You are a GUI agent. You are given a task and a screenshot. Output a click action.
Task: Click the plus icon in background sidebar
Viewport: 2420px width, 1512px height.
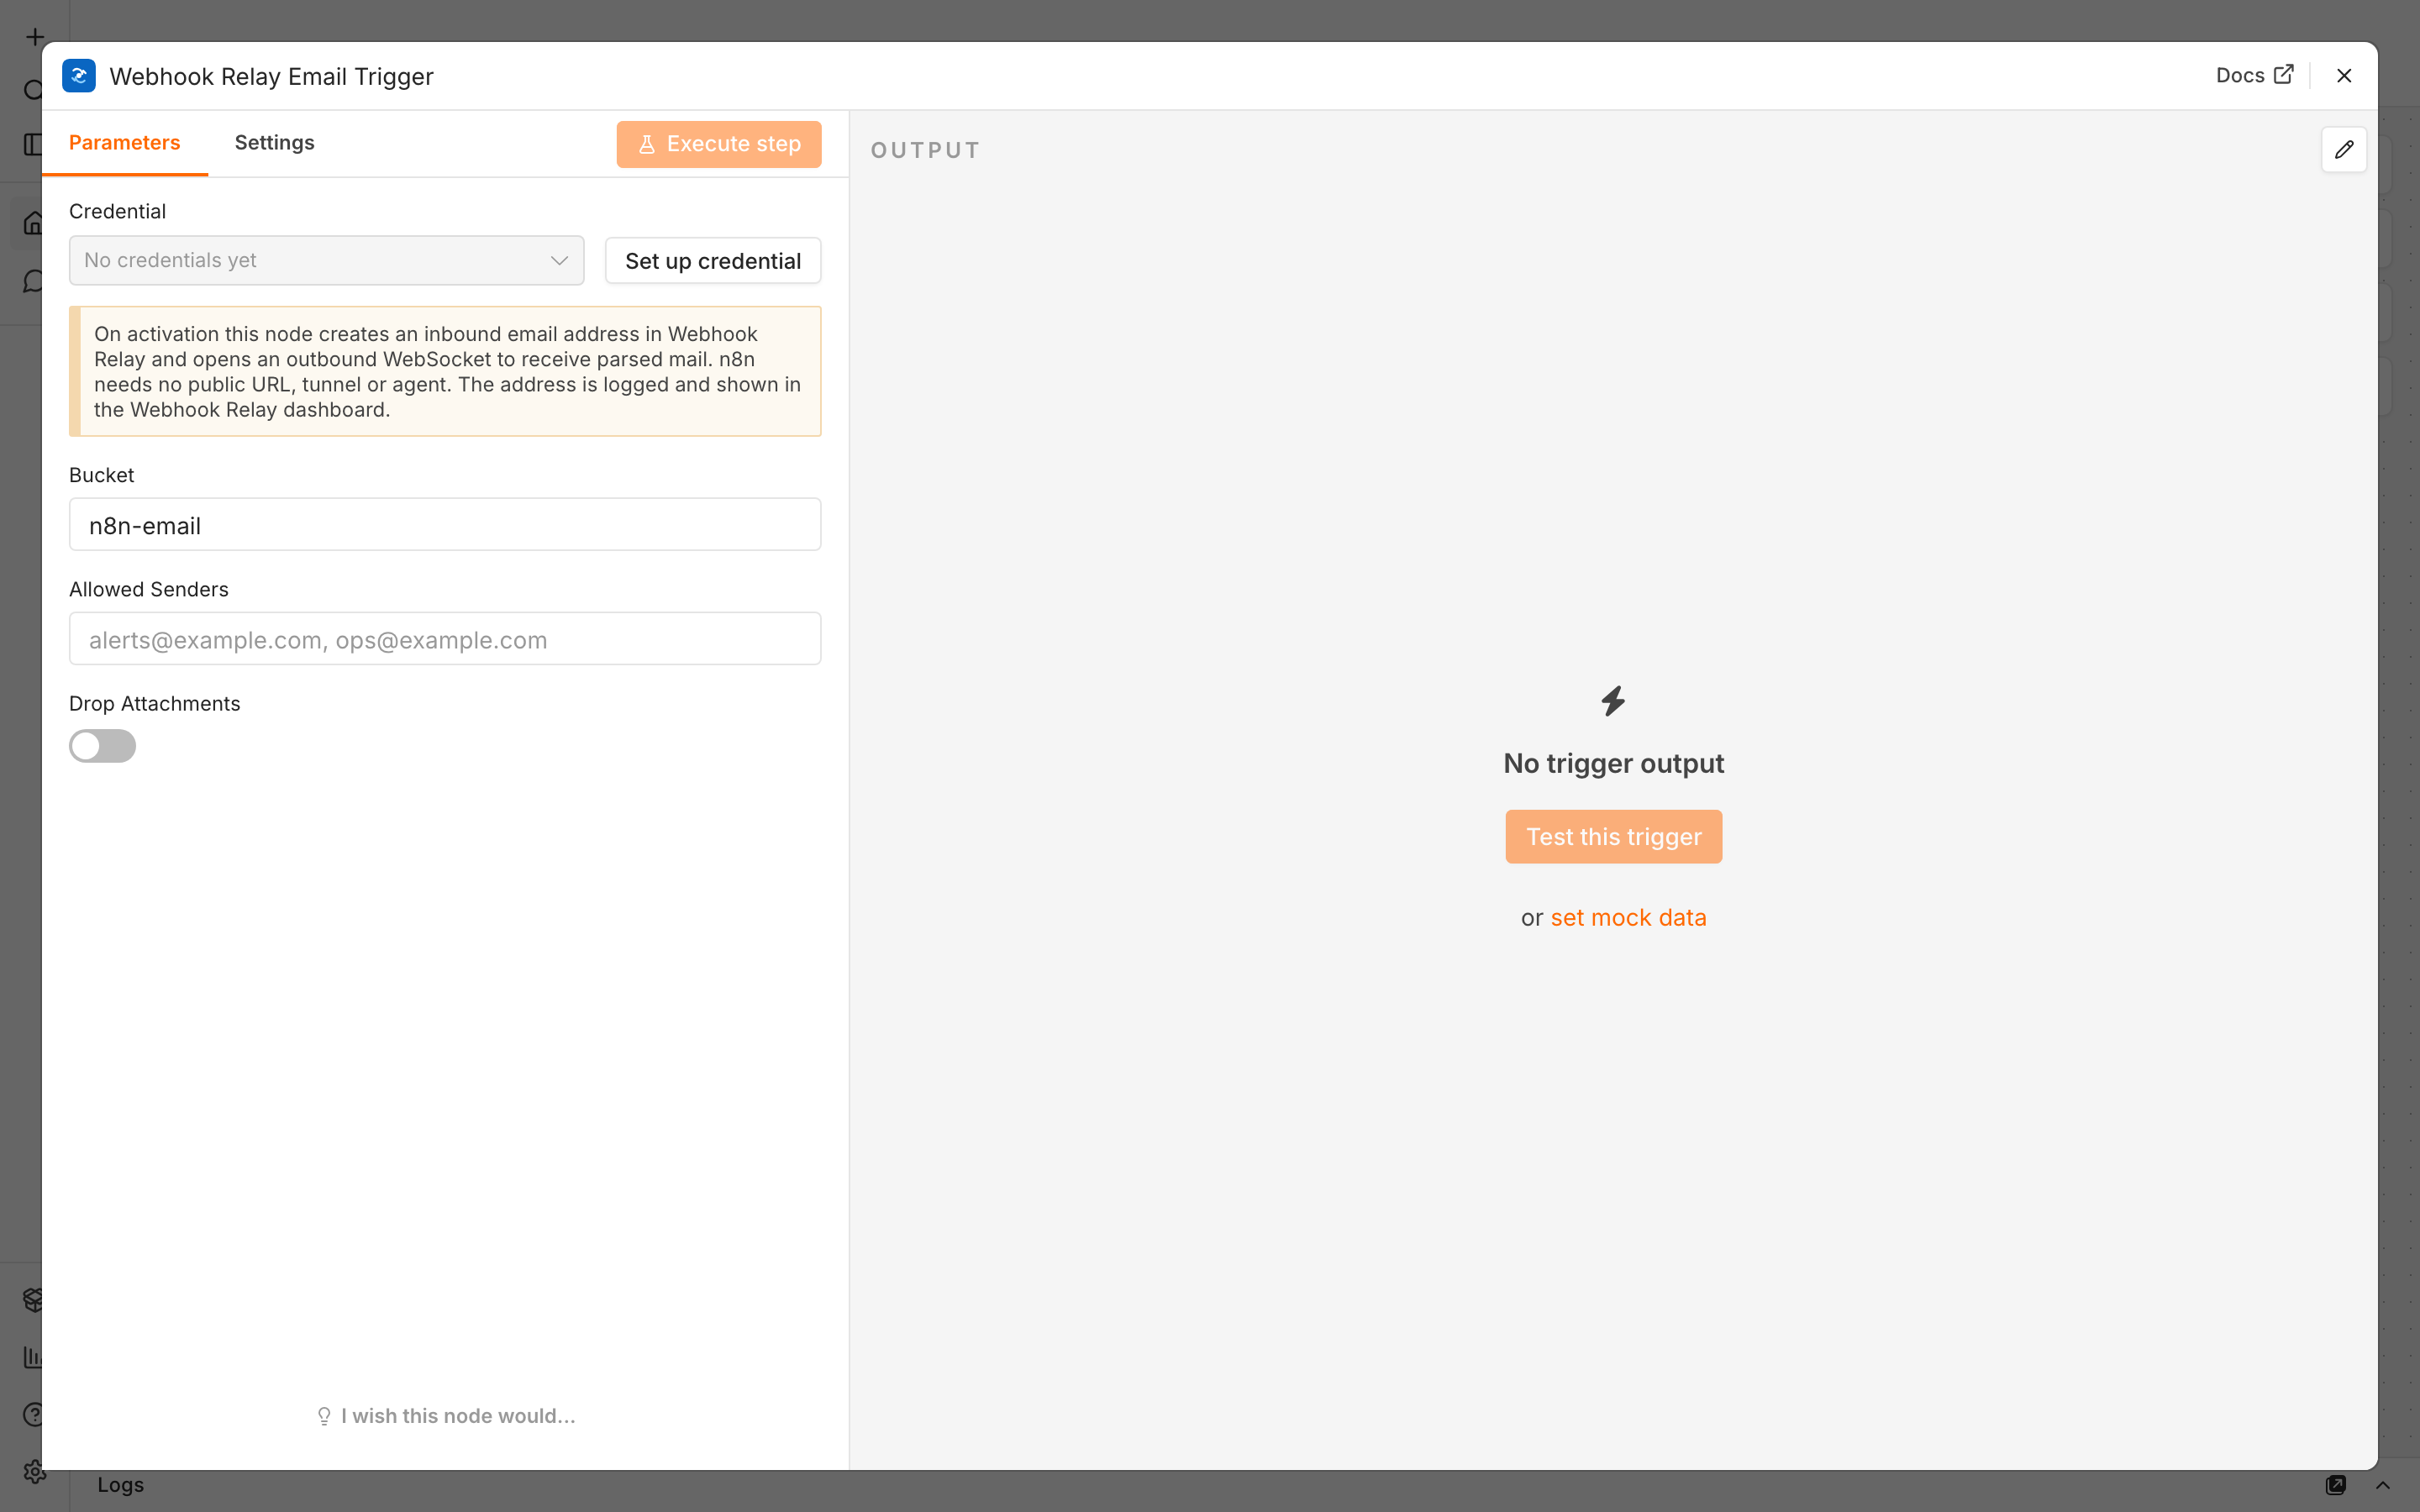[35, 37]
